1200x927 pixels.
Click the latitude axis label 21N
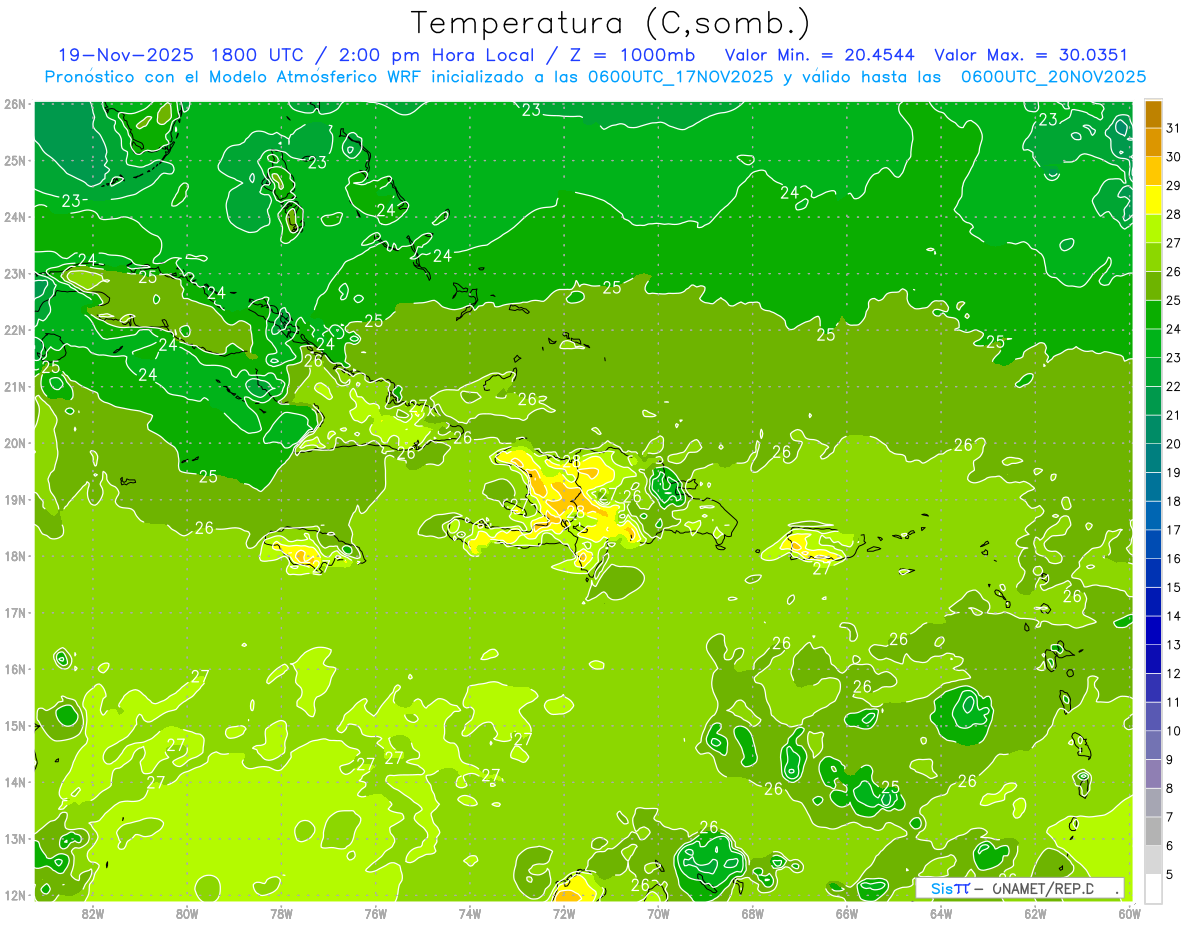(x=16, y=386)
